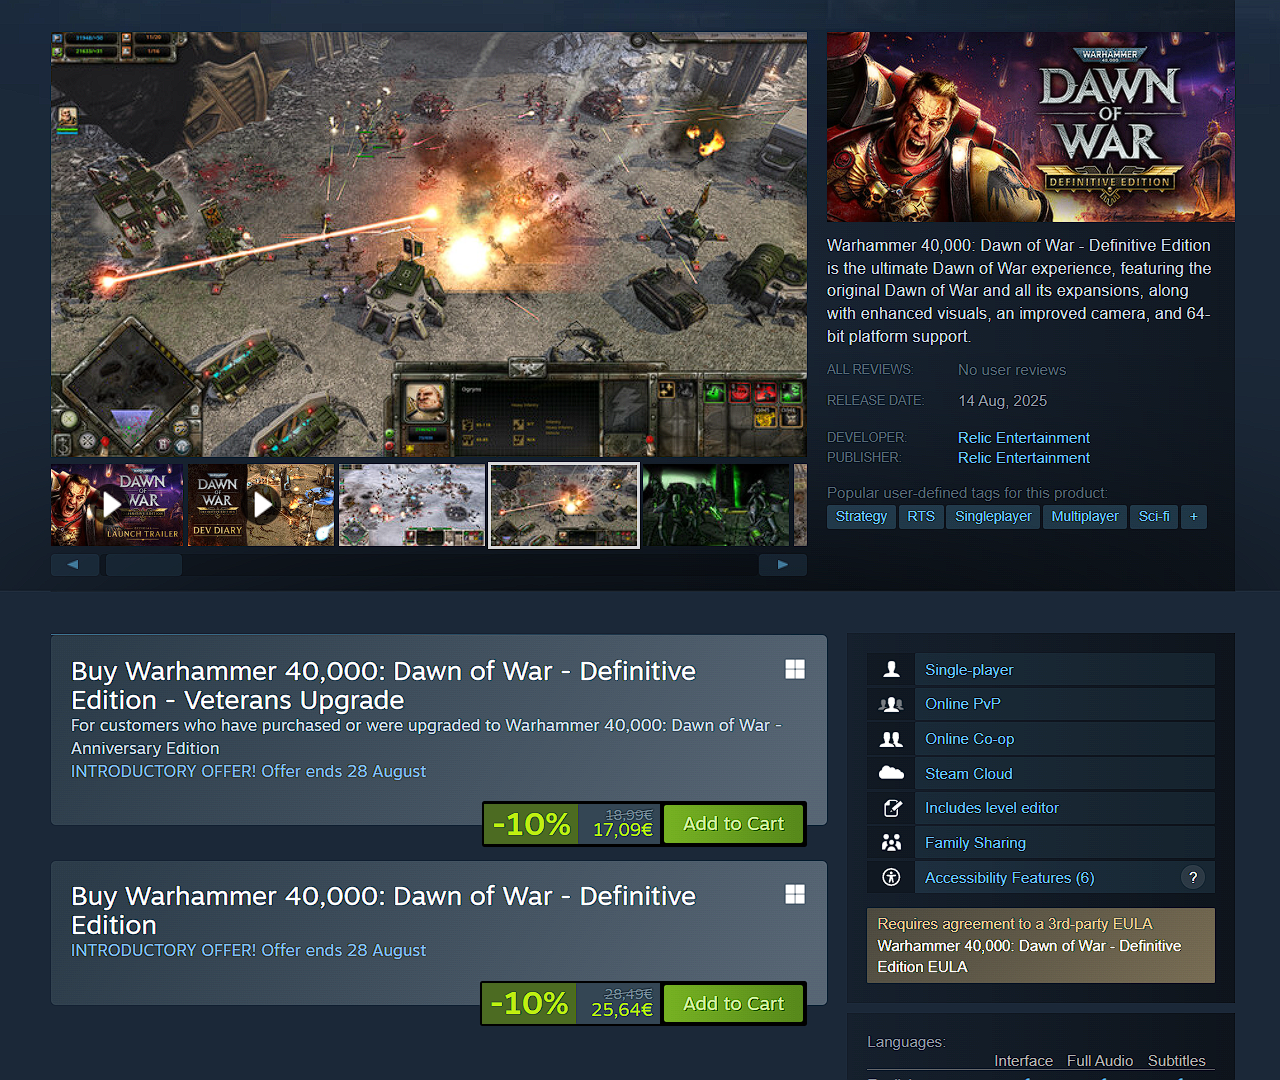The height and width of the screenshot is (1080, 1280).
Task: Browse the Singleplayer tag
Action: click(993, 517)
